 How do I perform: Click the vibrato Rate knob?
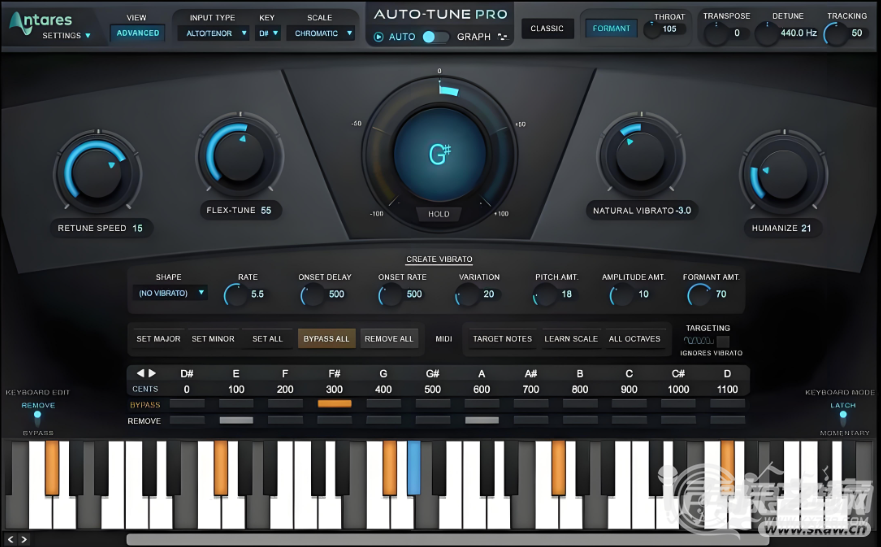click(x=235, y=295)
